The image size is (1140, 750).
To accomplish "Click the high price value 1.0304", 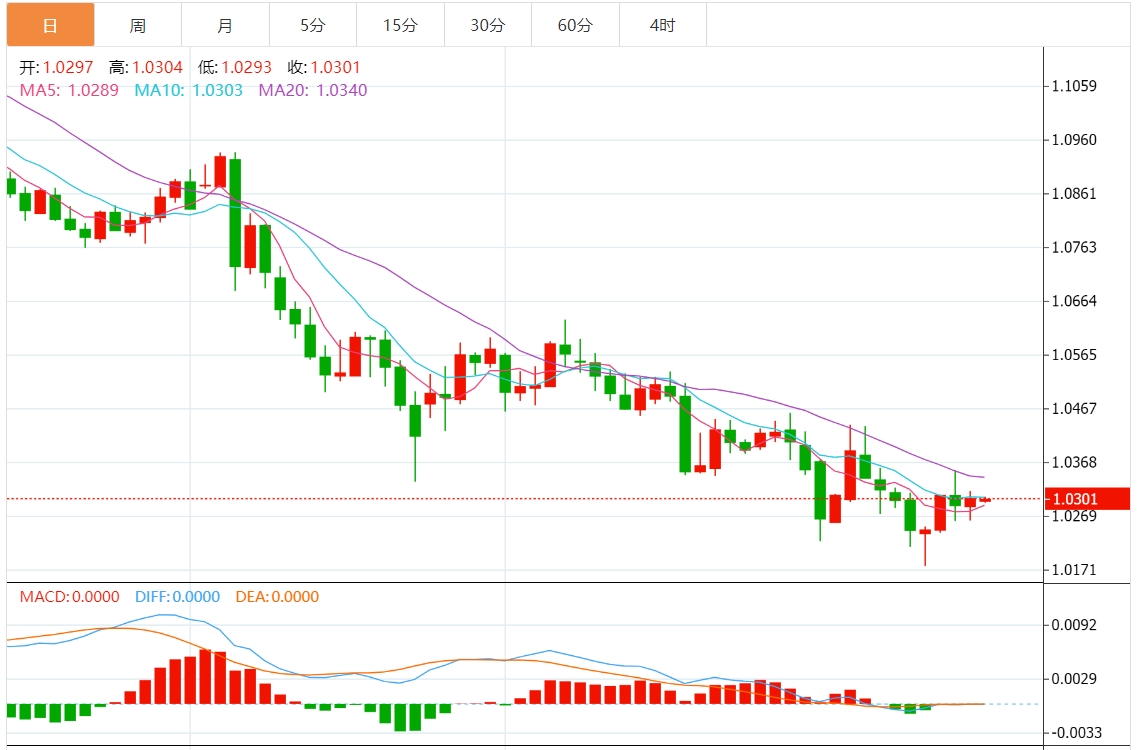I will (157, 68).
